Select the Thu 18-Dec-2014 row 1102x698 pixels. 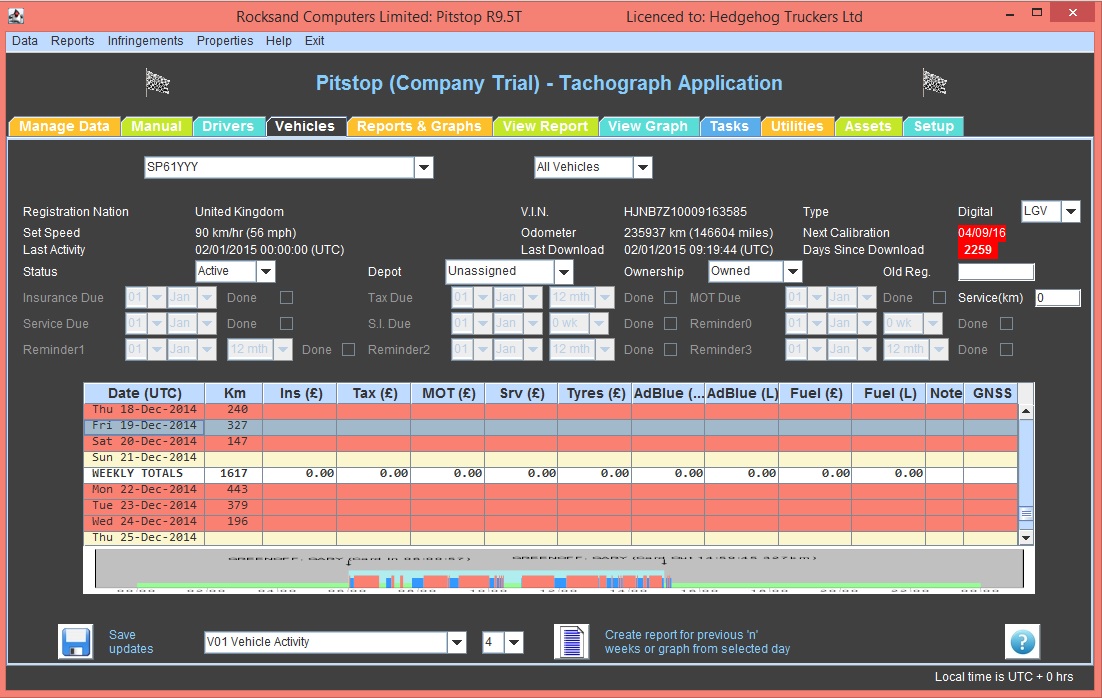[x=550, y=409]
